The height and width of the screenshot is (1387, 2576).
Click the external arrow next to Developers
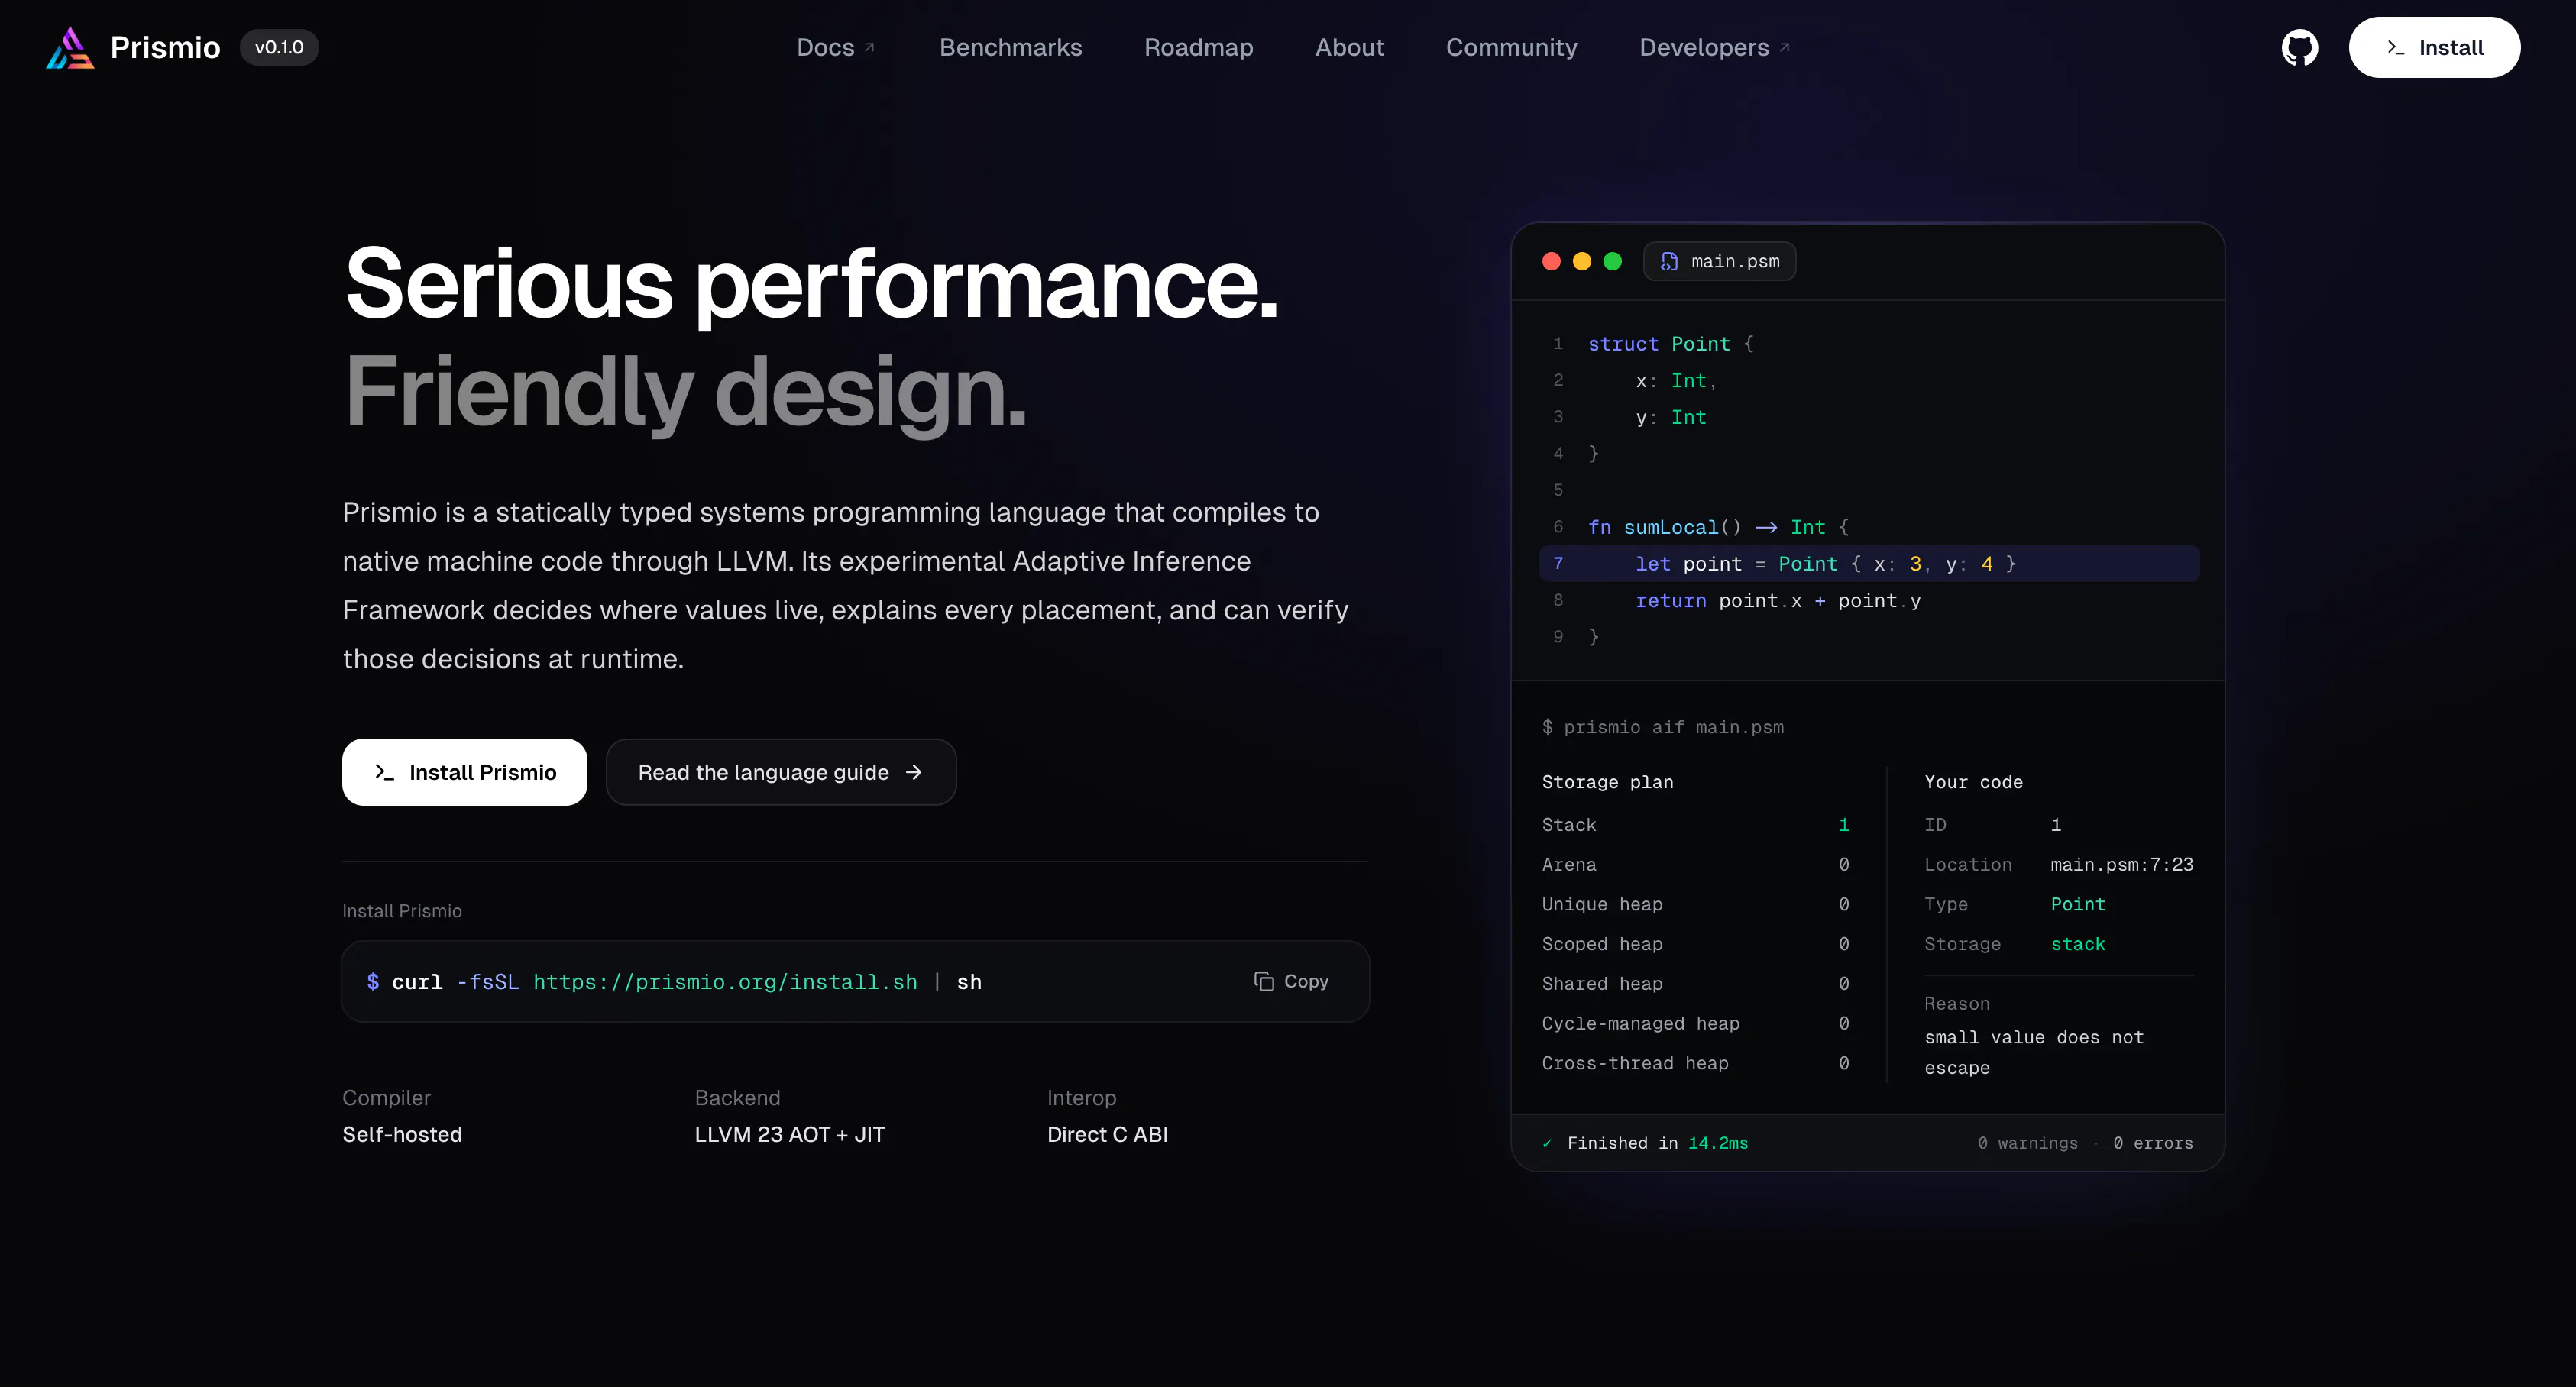coord(1784,47)
